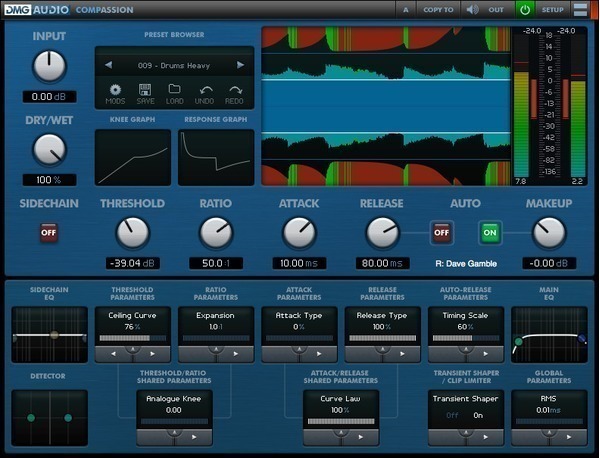Click the Threshold -39.04 dB value field
Viewport: 600px width, 458px height.
click(x=132, y=263)
